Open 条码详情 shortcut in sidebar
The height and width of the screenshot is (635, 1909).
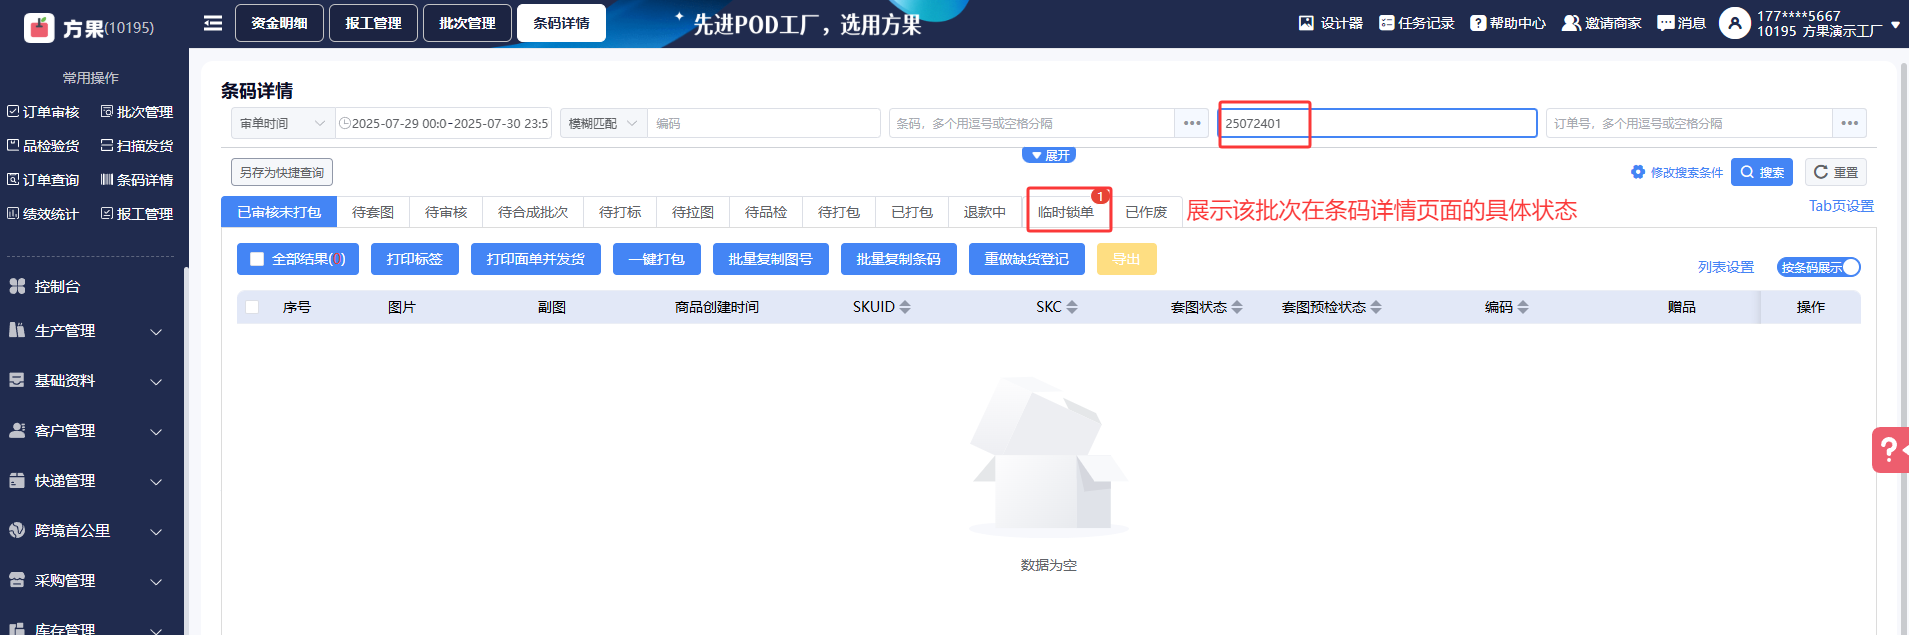point(137,180)
